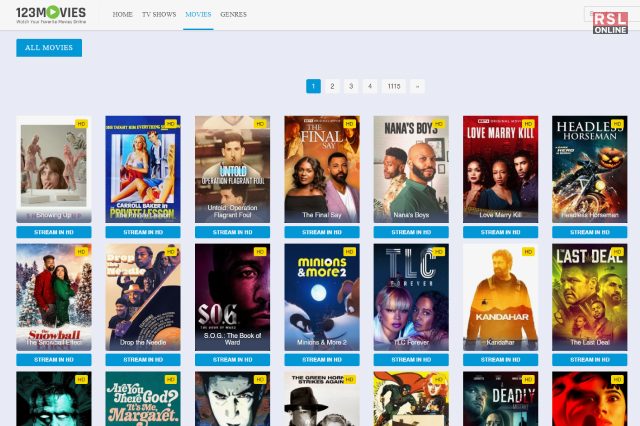Click Stream in HD under Untold

click(232, 232)
